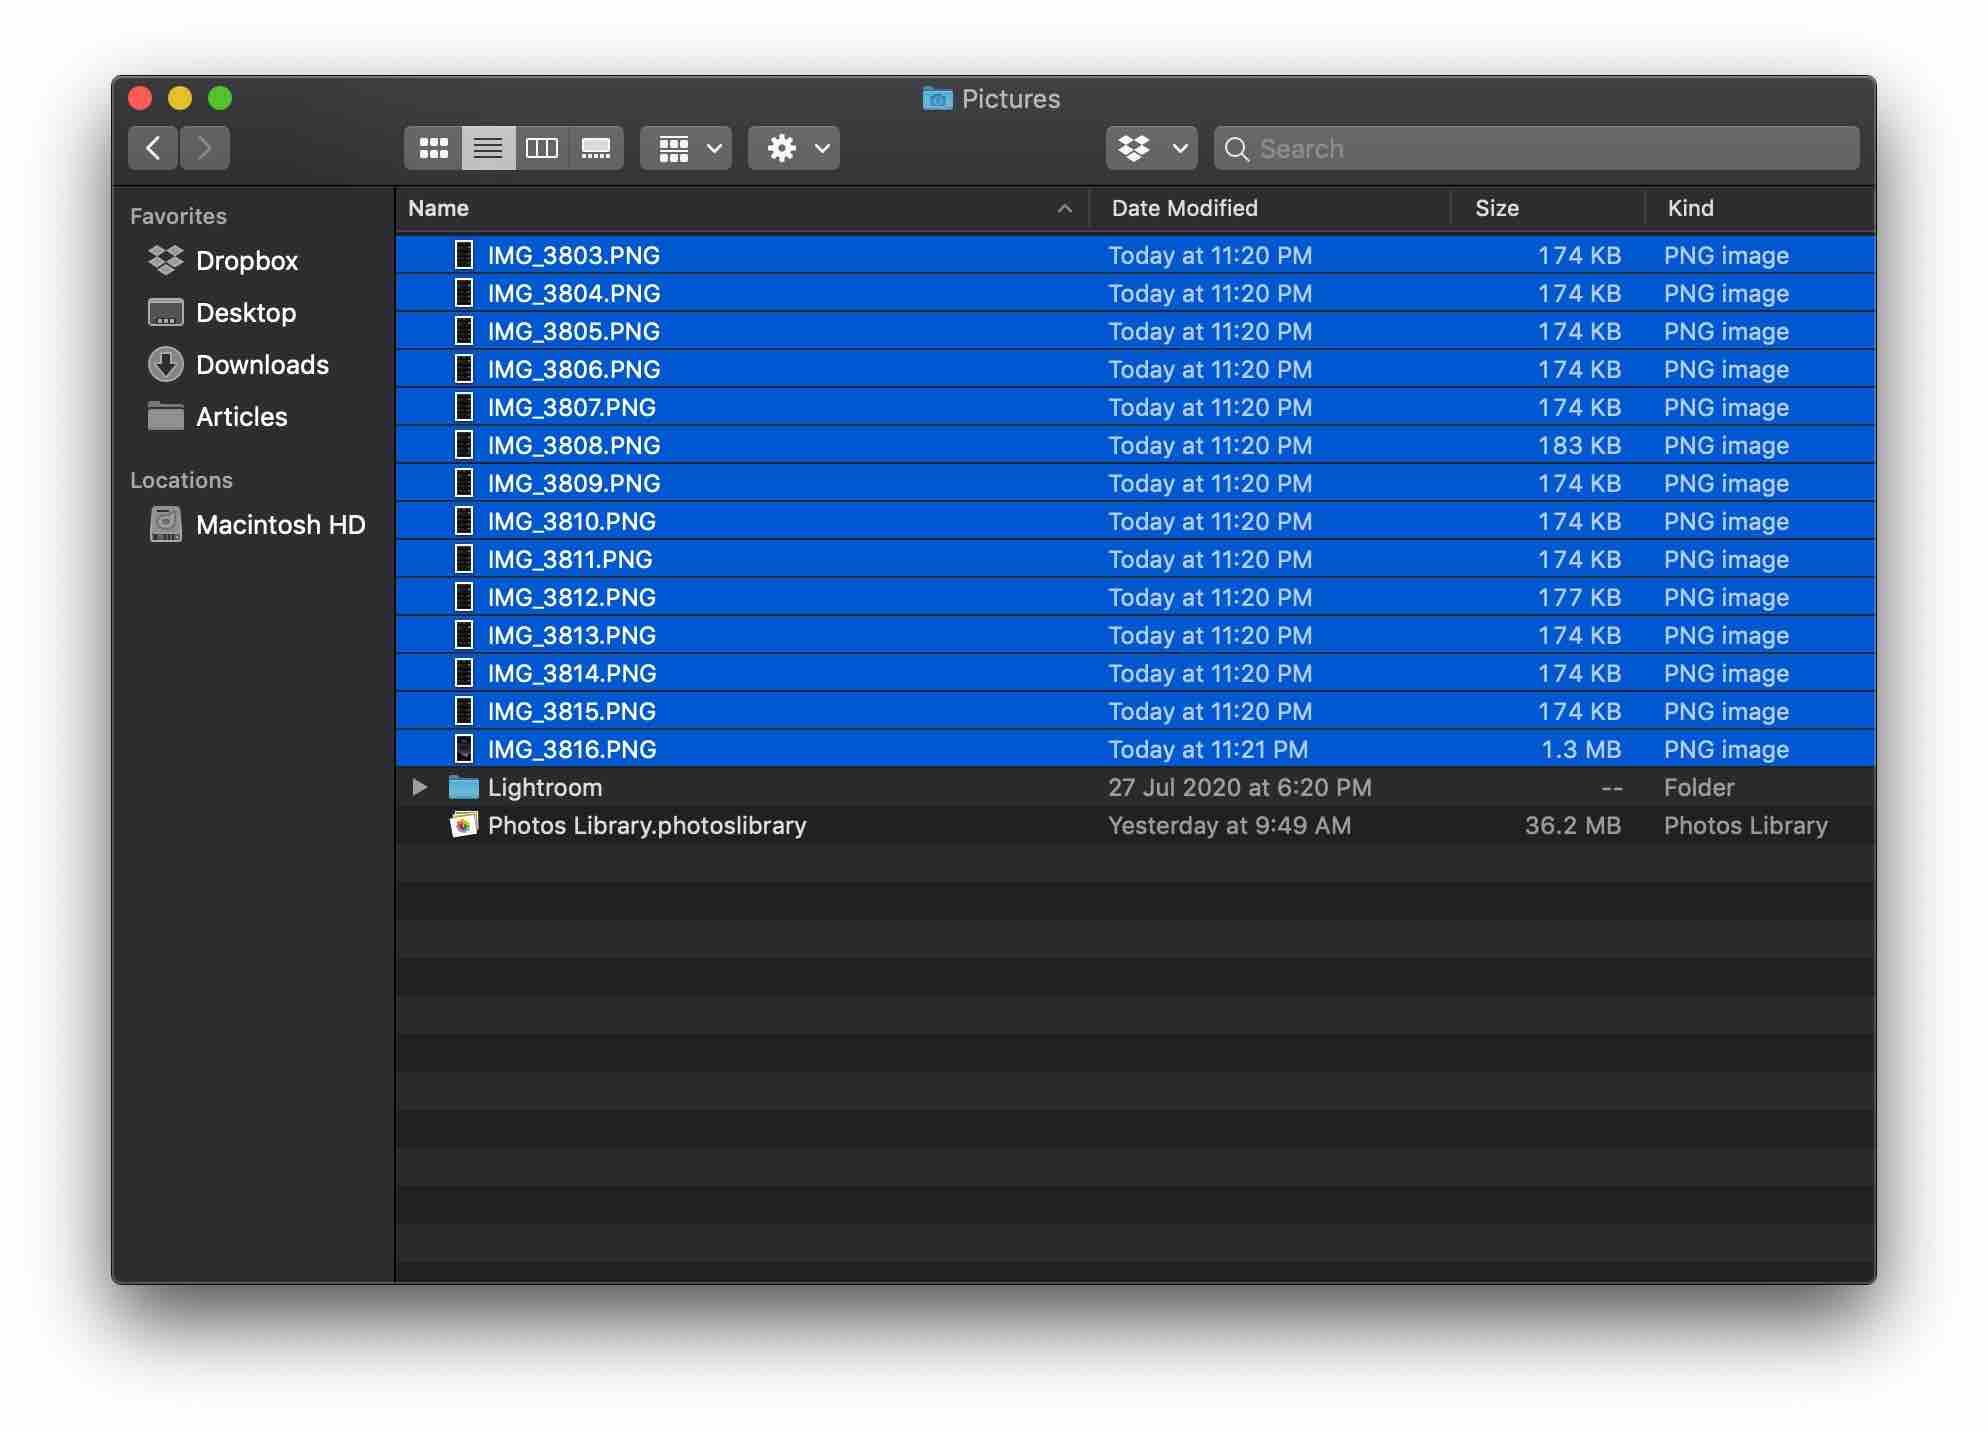Sort files by Kind column

(x=1690, y=208)
